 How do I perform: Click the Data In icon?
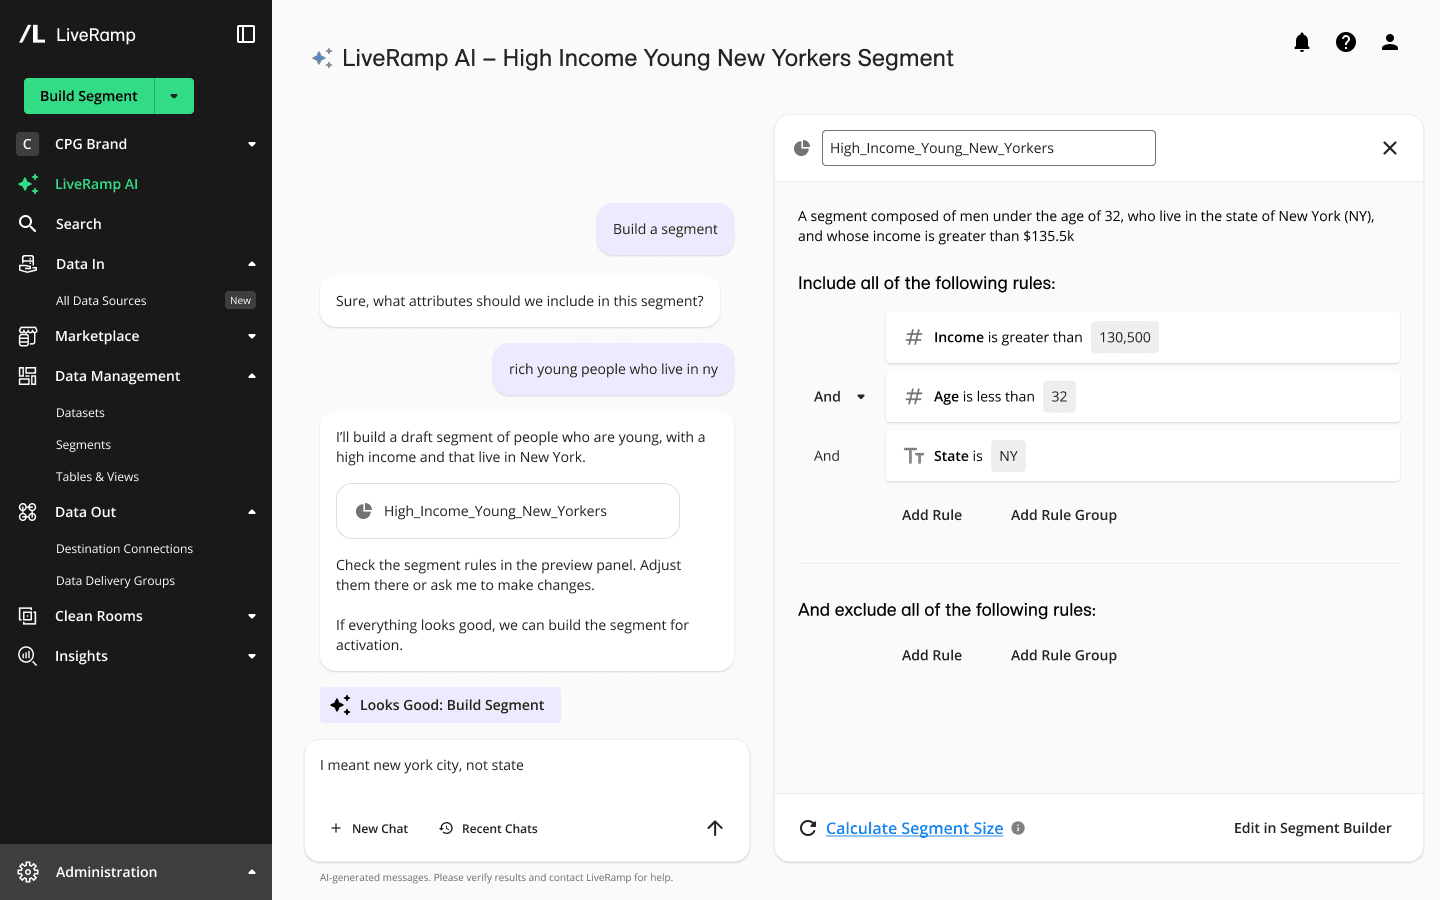[x=28, y=264]
